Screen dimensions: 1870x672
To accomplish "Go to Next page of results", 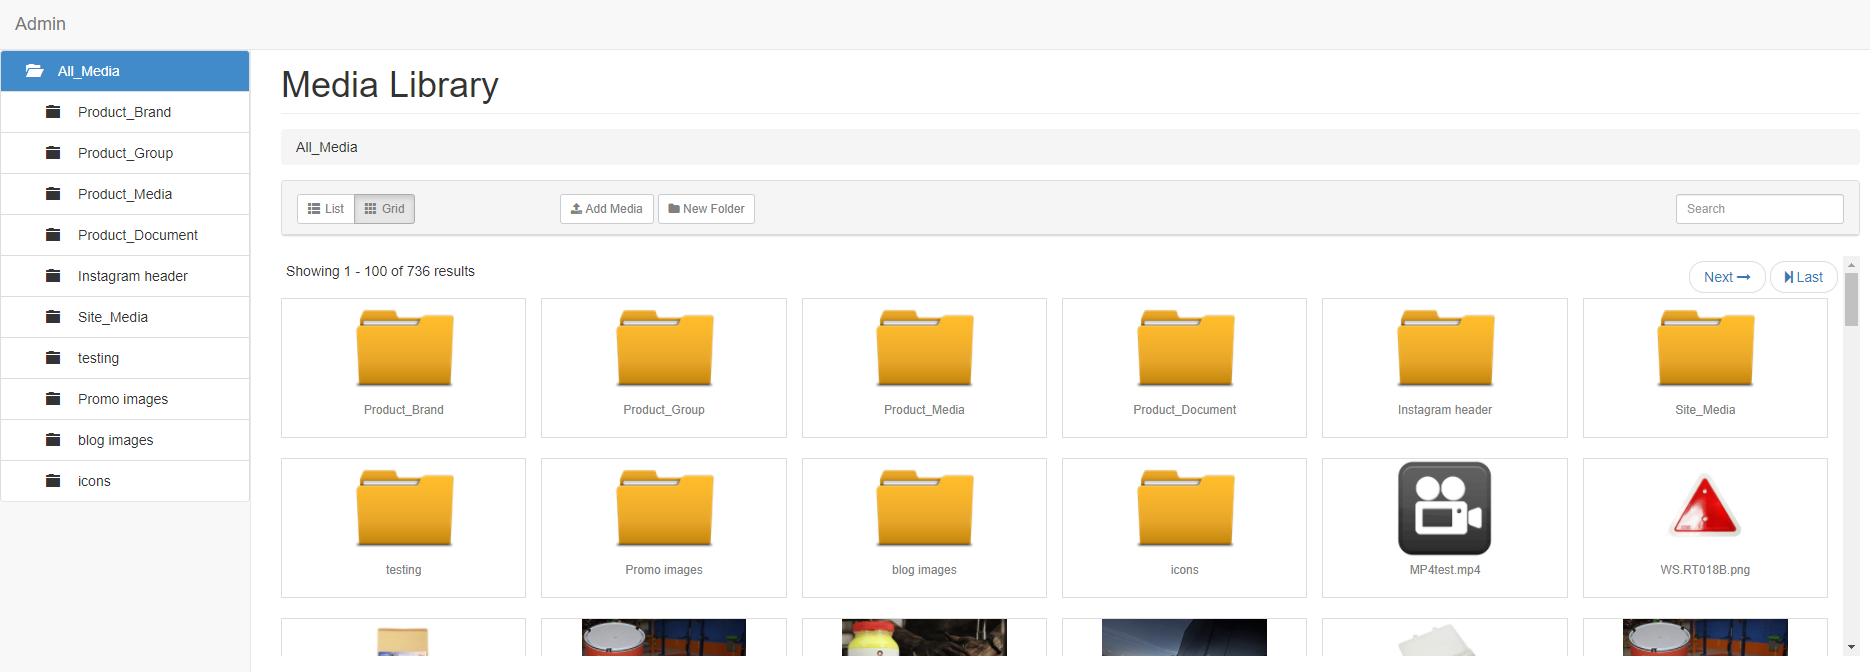I will (x=1727, y=277).
